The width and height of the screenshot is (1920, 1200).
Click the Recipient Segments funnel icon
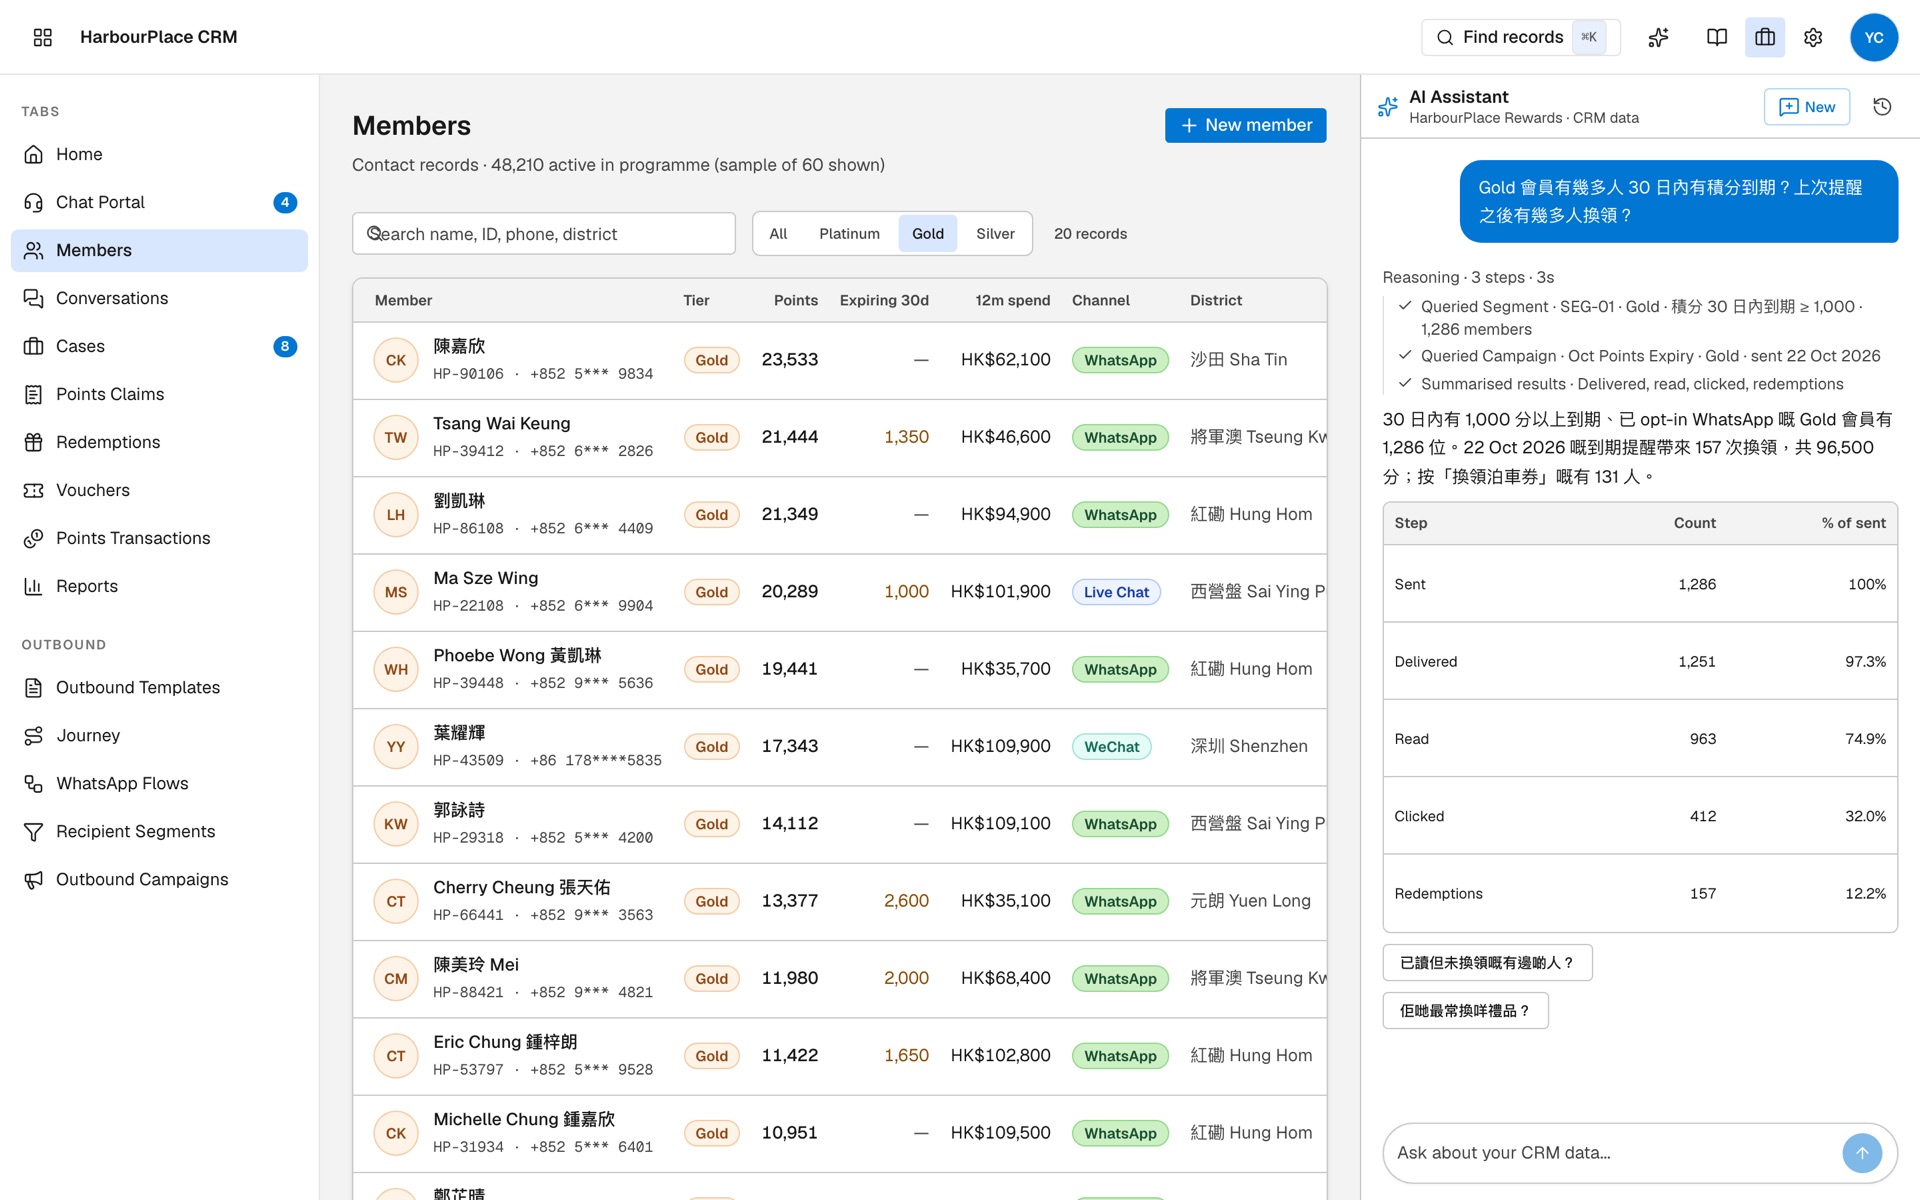tap(34, 831)
